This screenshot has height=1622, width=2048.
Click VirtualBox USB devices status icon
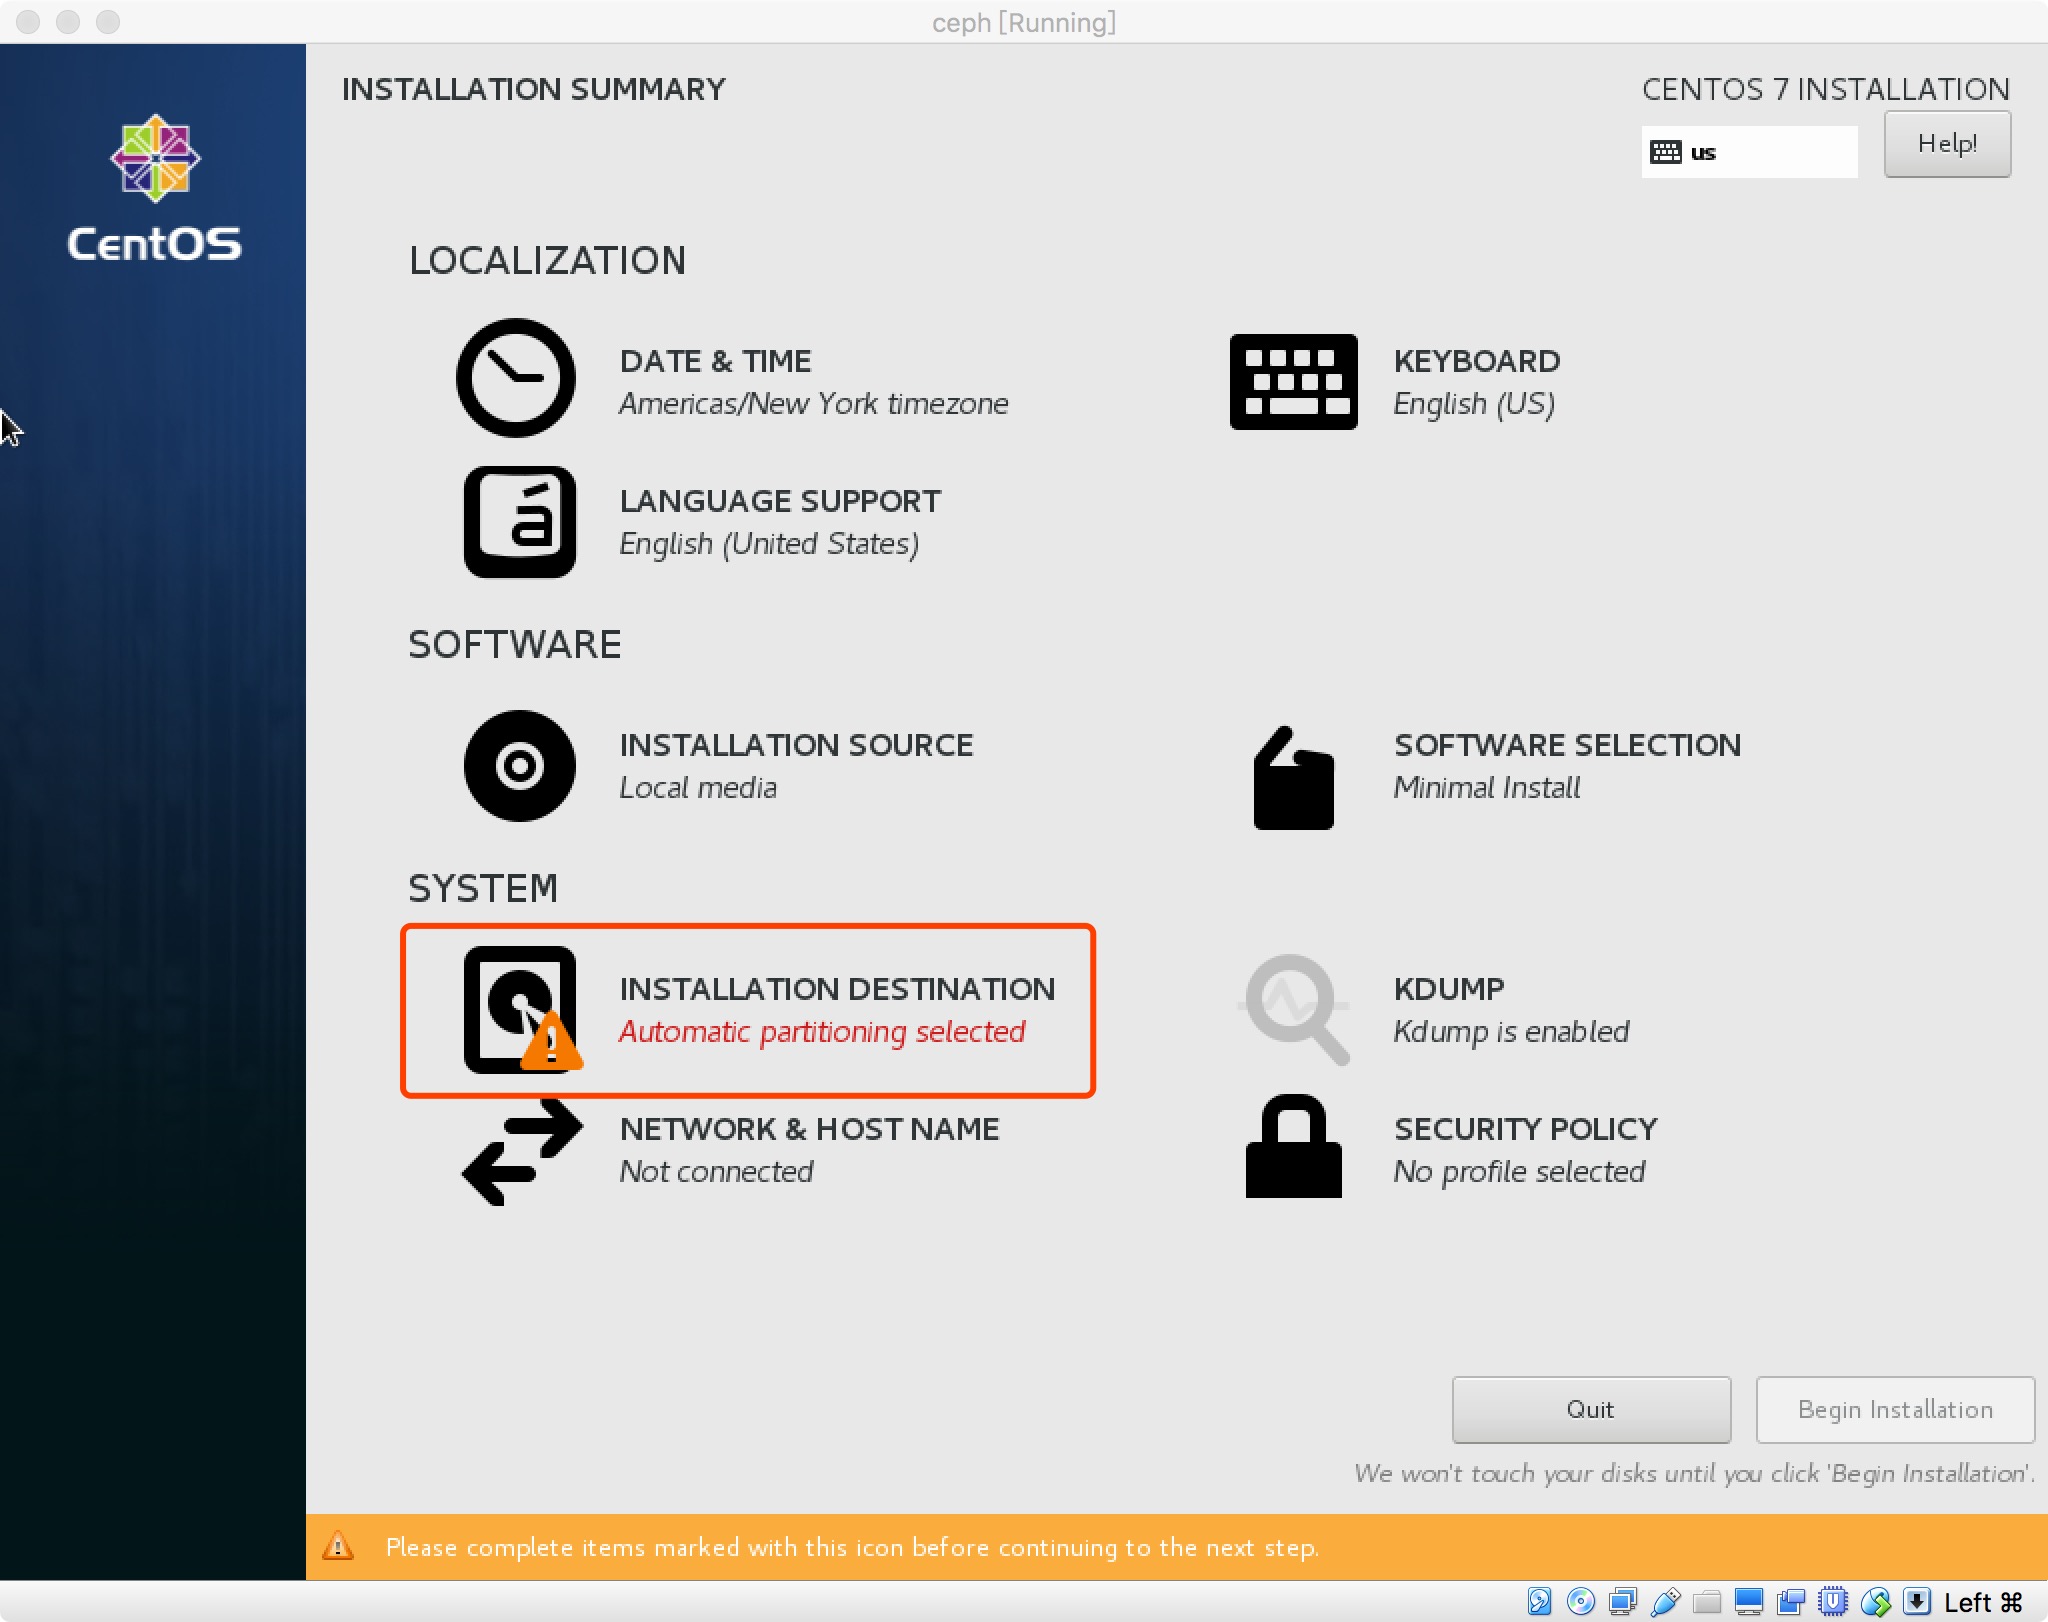(1665, 1602)
